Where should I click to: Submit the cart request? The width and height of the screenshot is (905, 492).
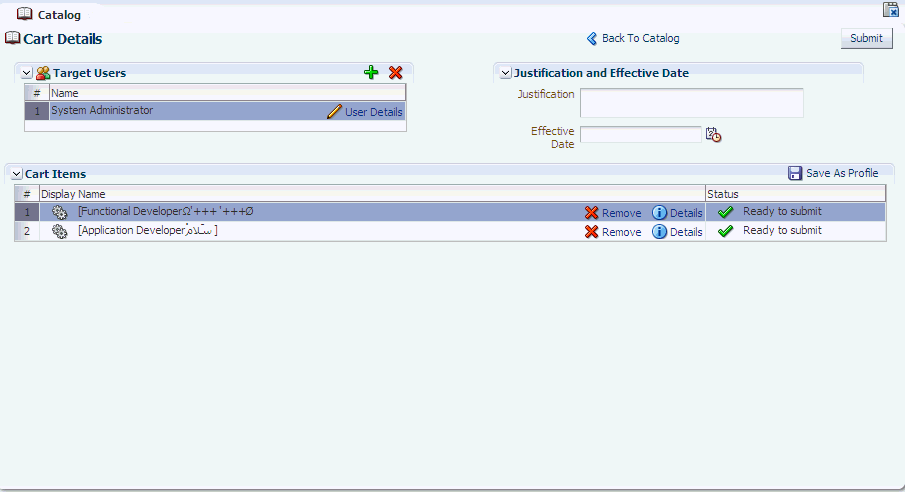[x=866, y=38]
